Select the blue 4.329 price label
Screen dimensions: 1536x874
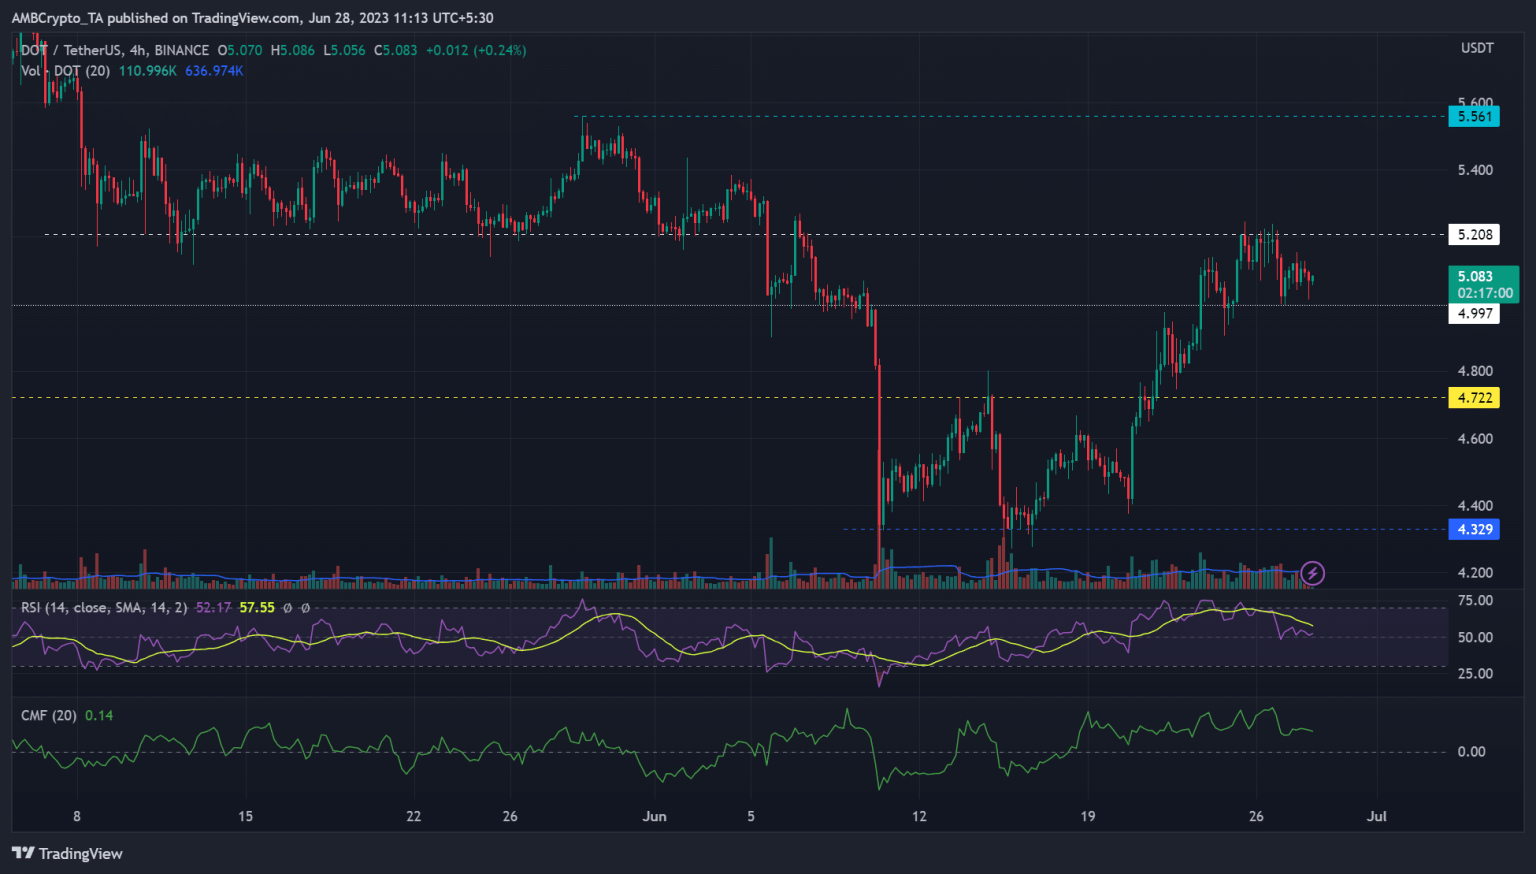pyautogui.click(x=1474, y=530)
